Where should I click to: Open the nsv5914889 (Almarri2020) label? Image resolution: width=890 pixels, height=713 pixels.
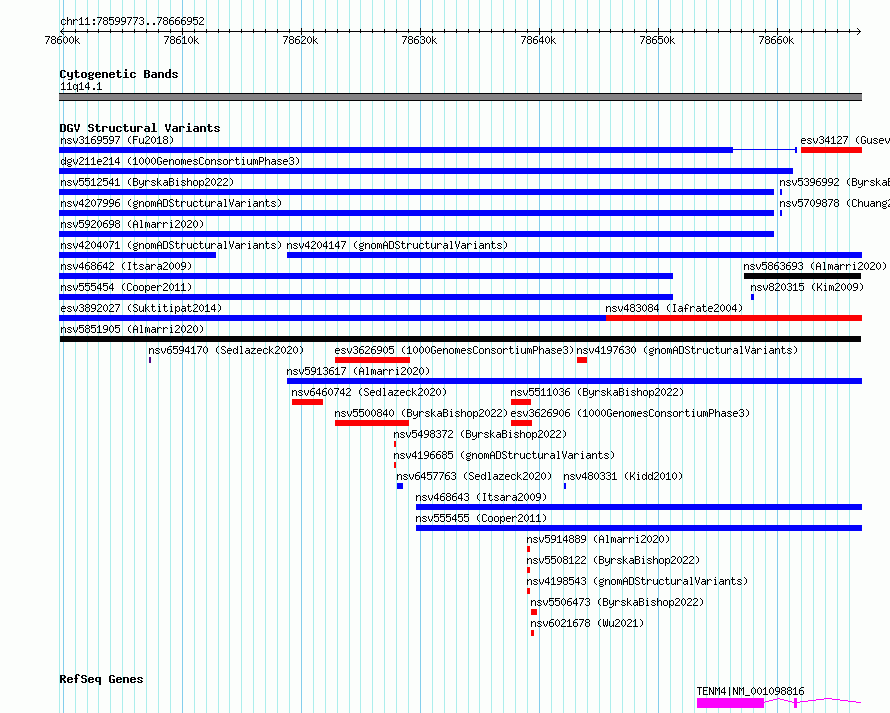click(598, 539)
